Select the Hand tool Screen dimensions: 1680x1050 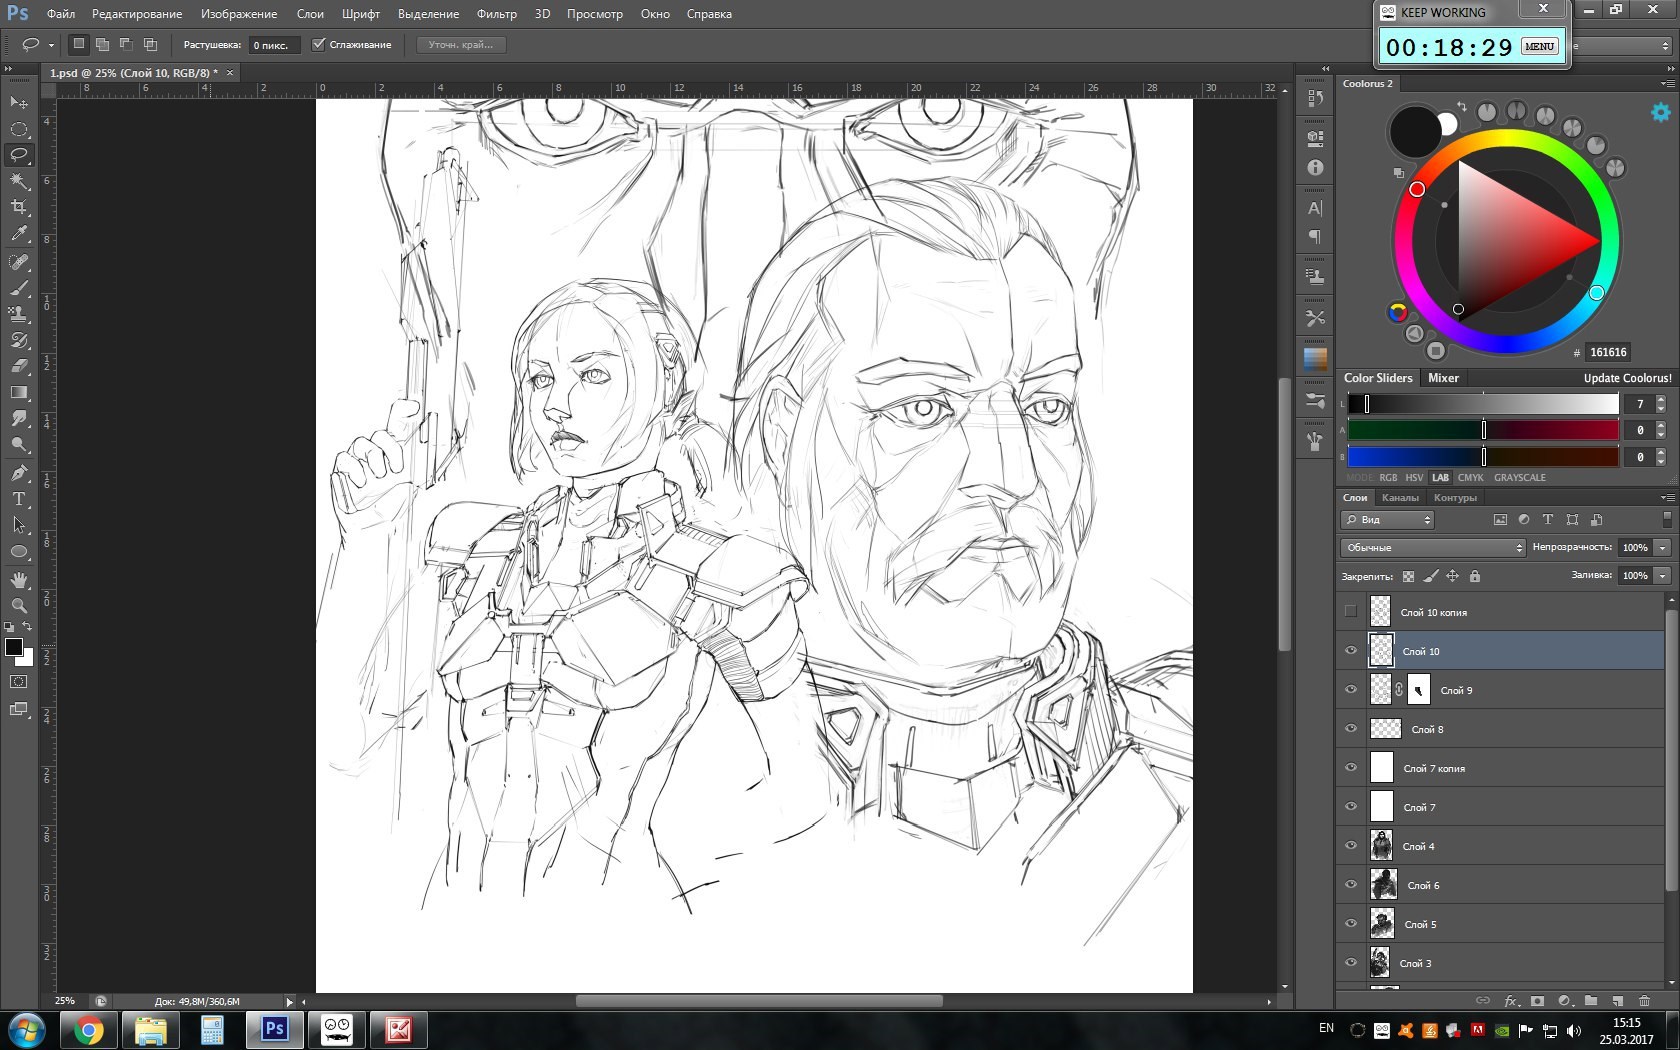19,580
